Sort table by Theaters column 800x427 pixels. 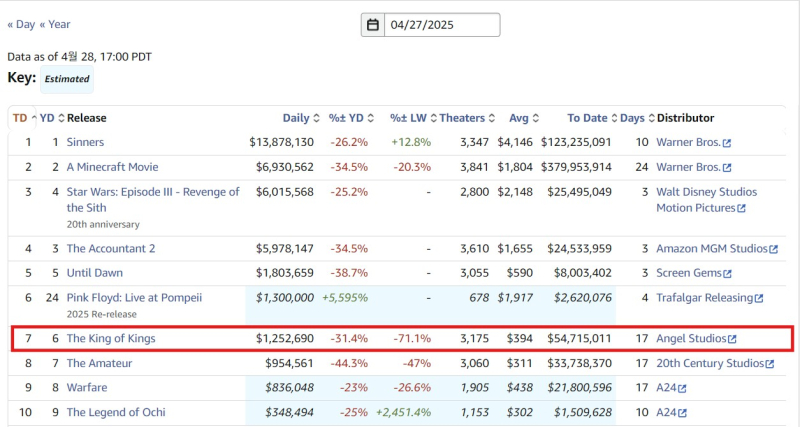pos(466,118)
